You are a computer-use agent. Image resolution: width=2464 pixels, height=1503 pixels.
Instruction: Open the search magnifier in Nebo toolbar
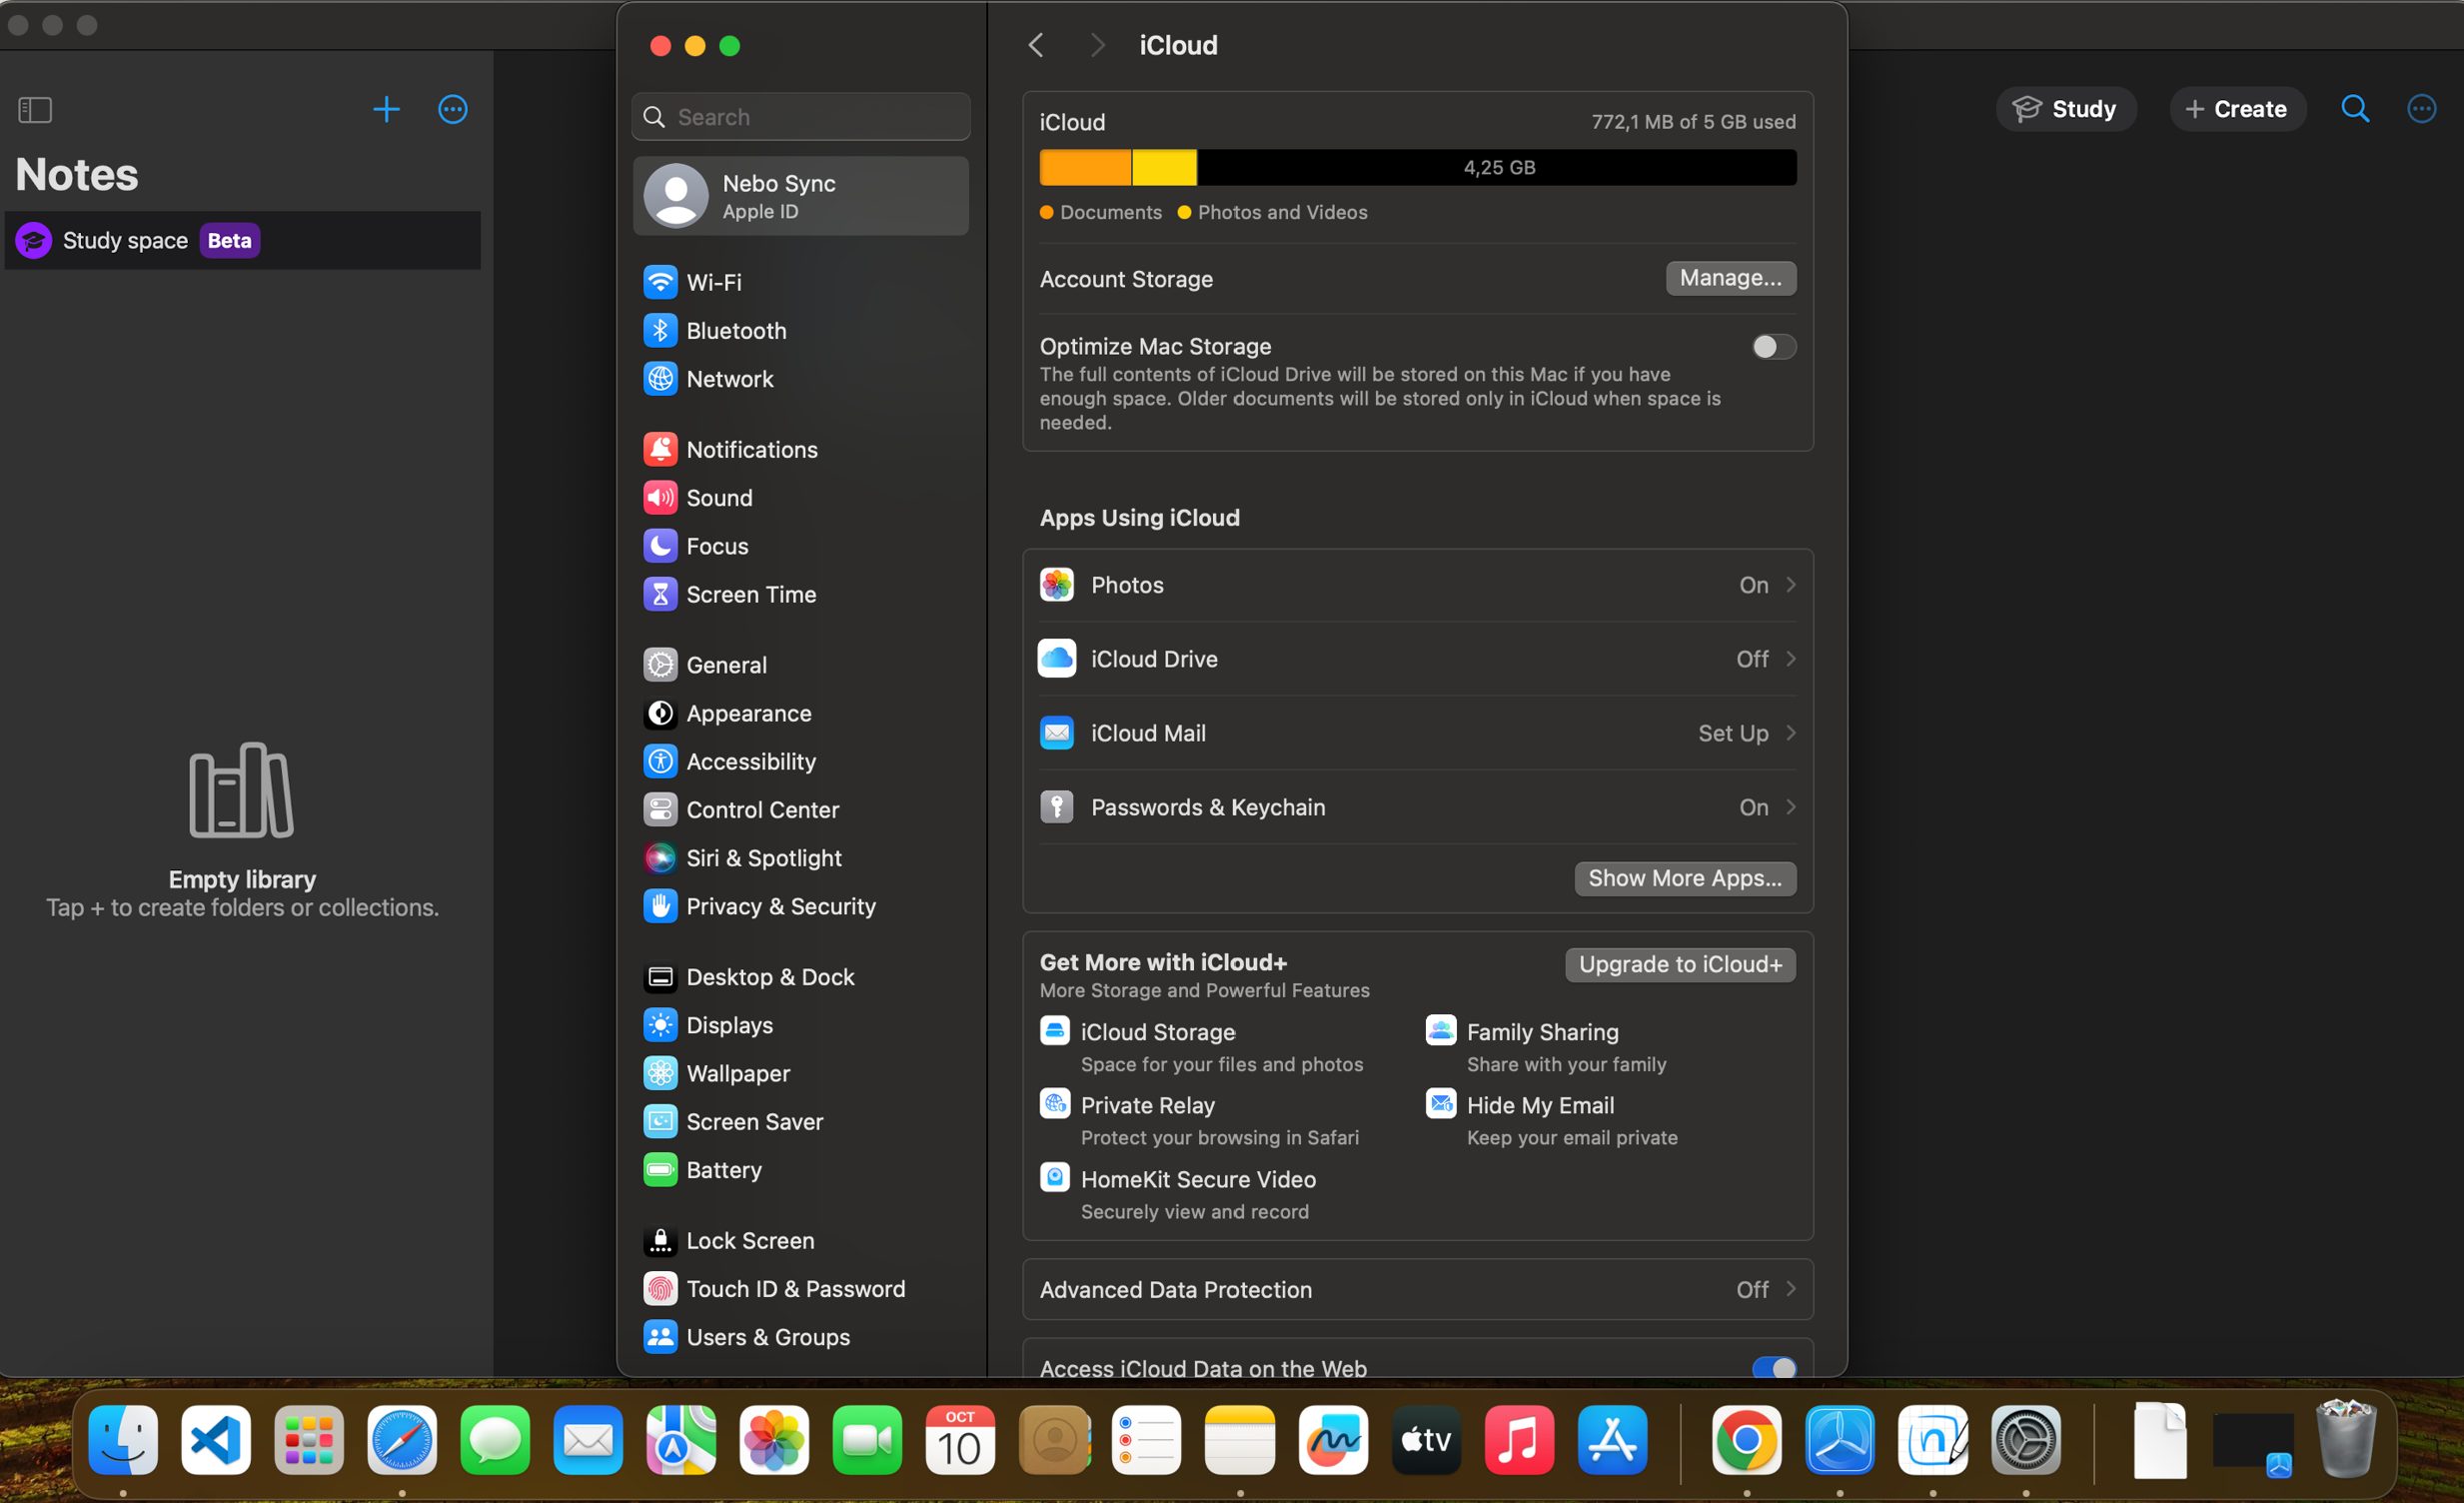click(2354, 108)
